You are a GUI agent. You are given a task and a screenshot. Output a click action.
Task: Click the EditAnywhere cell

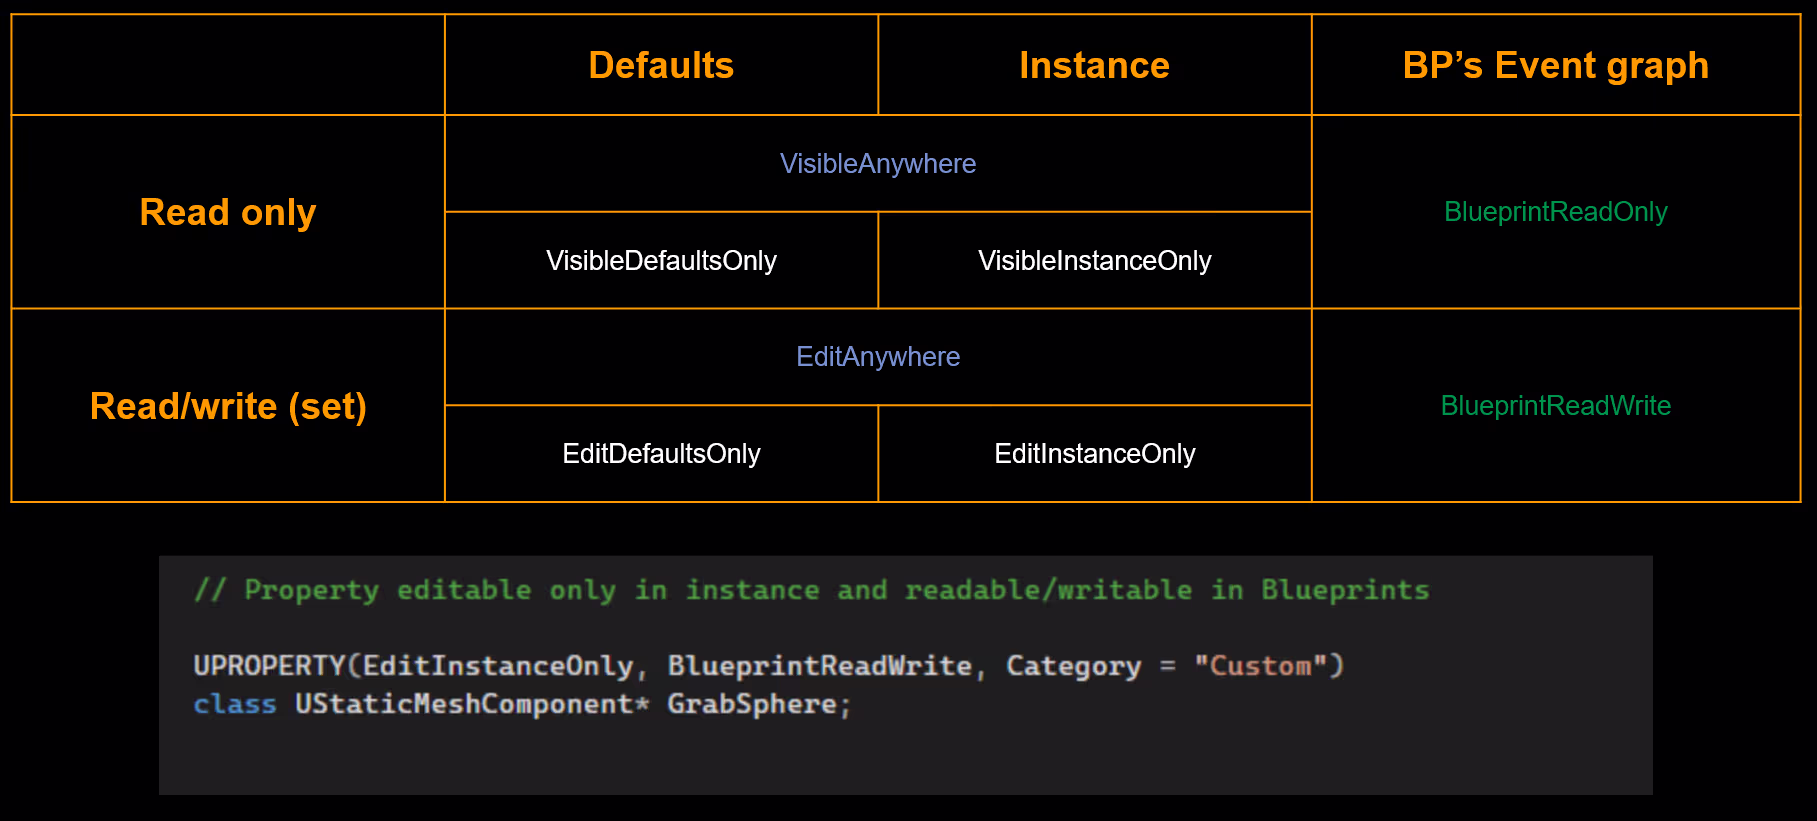878,357
